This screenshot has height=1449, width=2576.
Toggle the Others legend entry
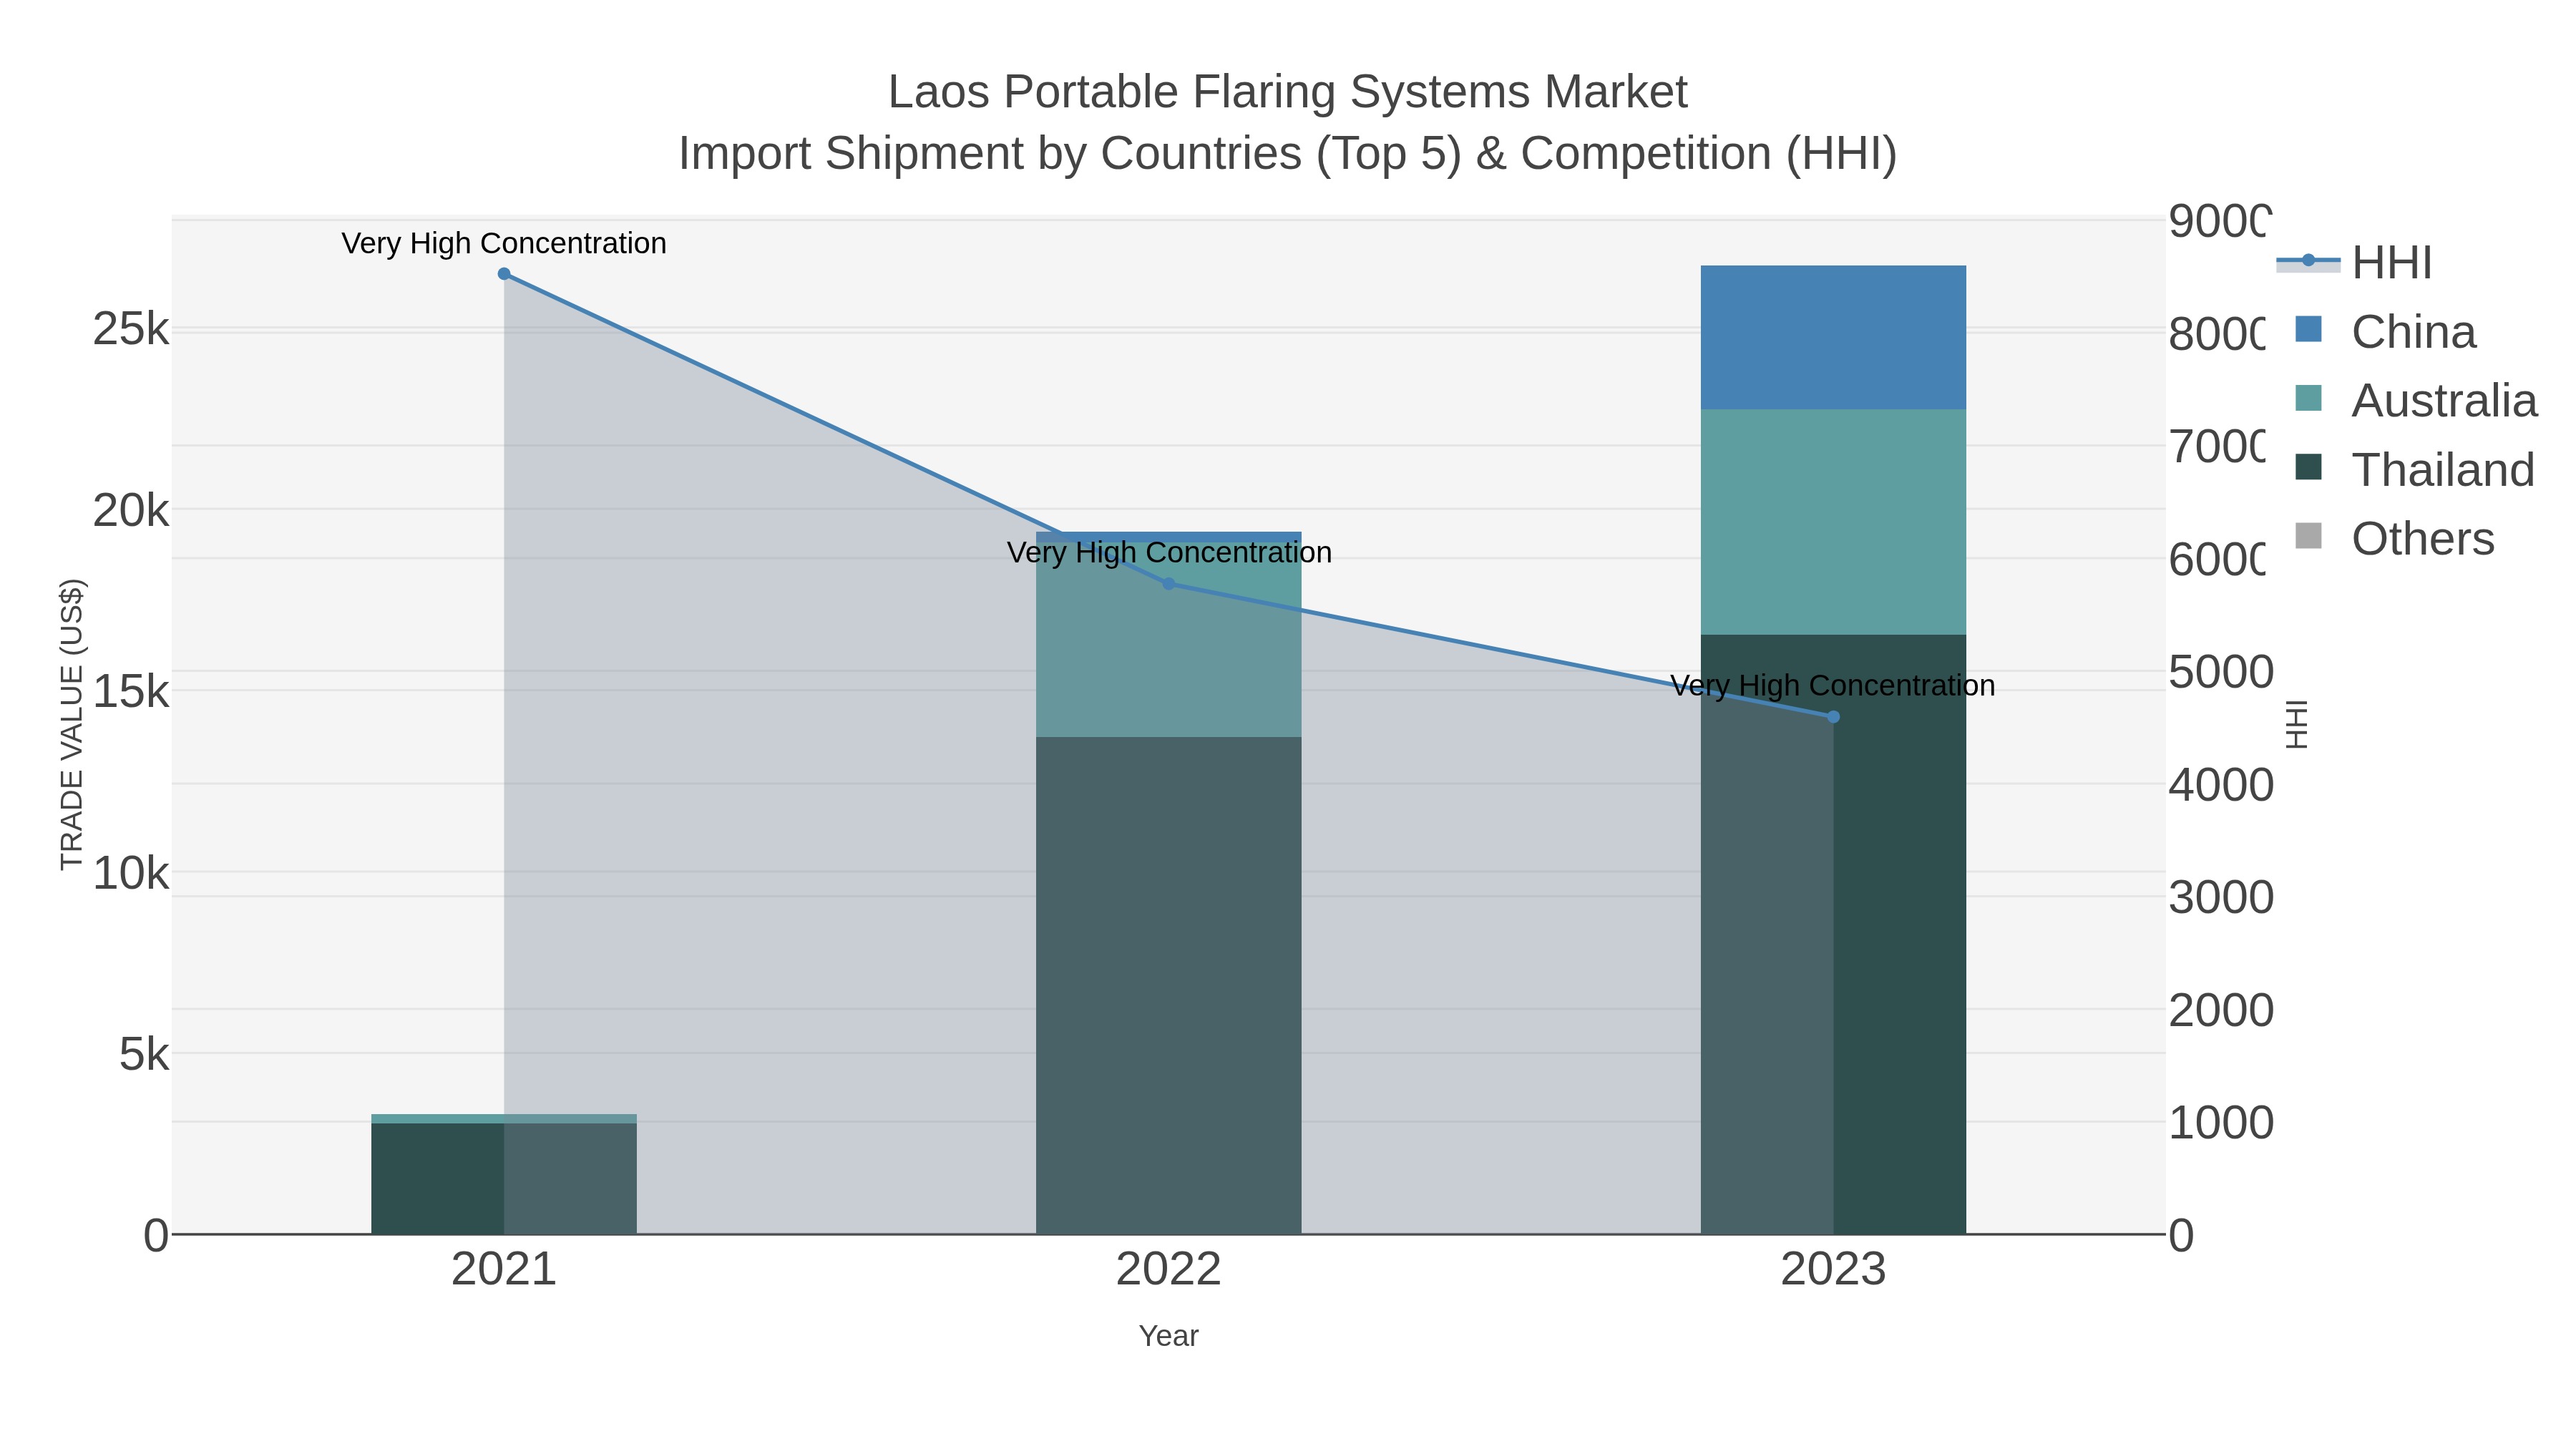(2394, 539)
